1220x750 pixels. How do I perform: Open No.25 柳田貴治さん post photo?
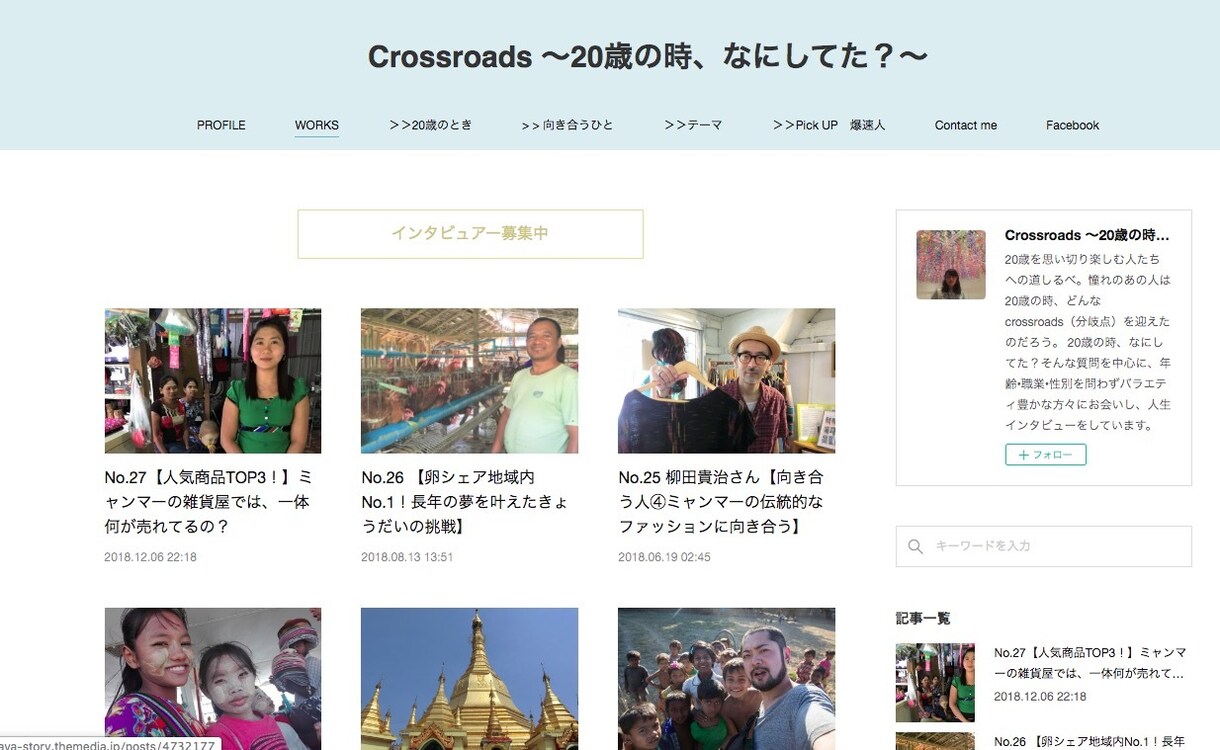726,381
